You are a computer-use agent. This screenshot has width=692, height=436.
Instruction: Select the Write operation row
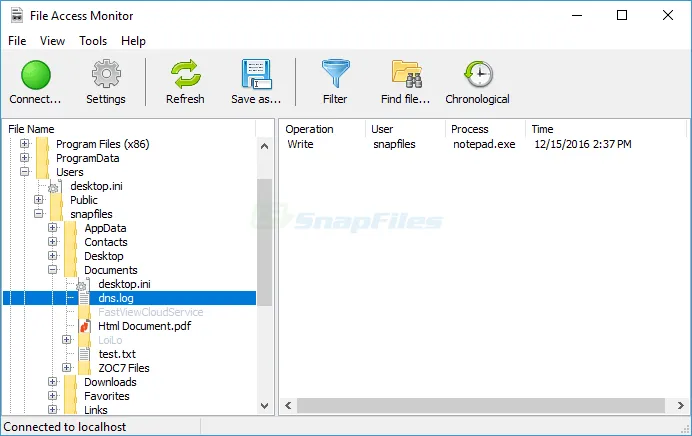pyautogui.click(x=483, y=144)
